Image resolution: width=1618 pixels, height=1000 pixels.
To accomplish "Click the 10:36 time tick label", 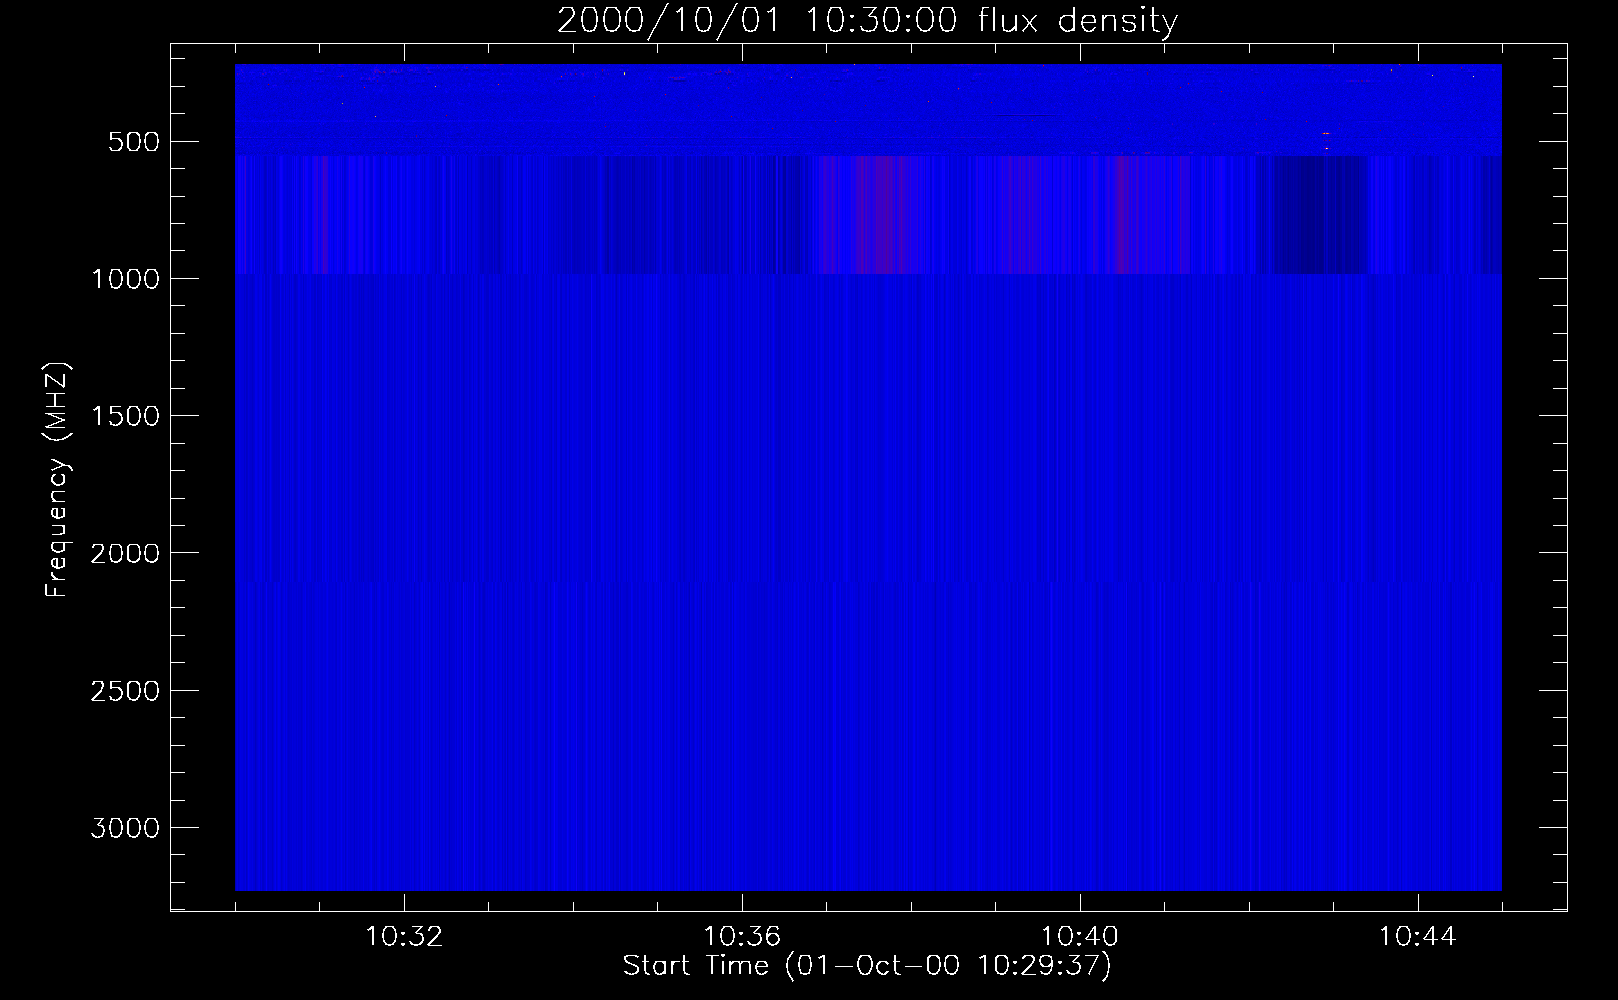I will click(x=742, y=937).
